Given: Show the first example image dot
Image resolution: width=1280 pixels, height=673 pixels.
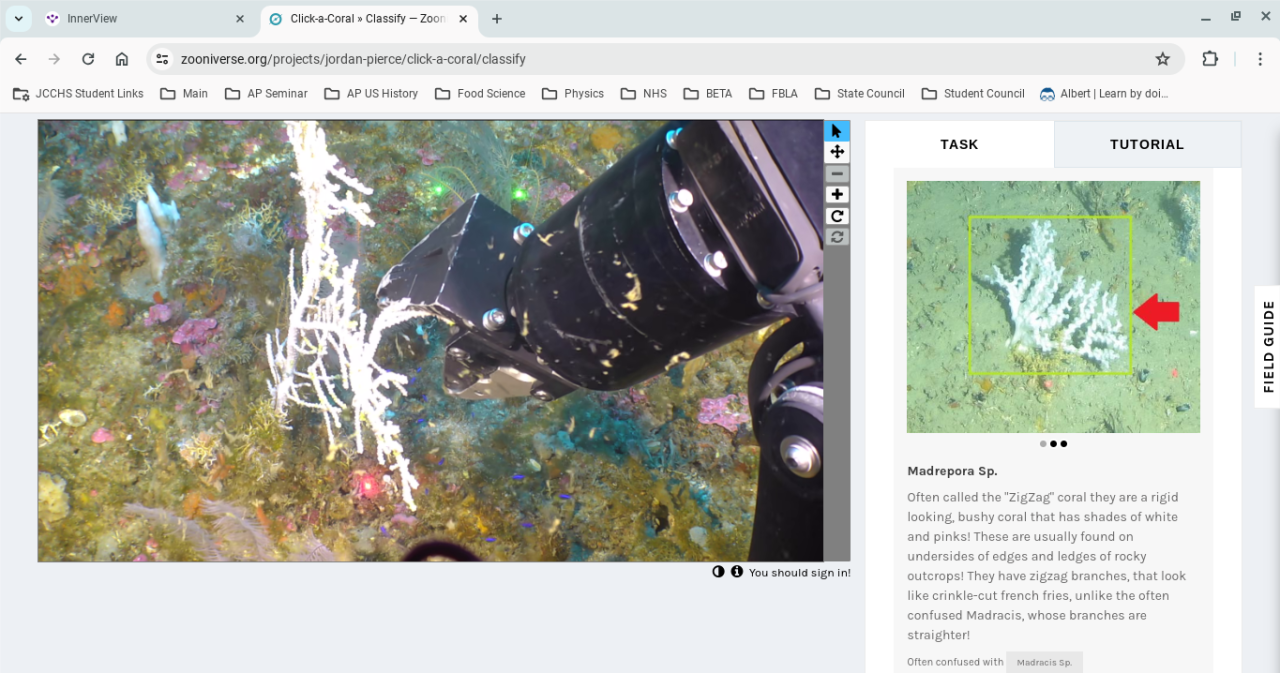Looking at the screenshot, I should [1043, 444].
